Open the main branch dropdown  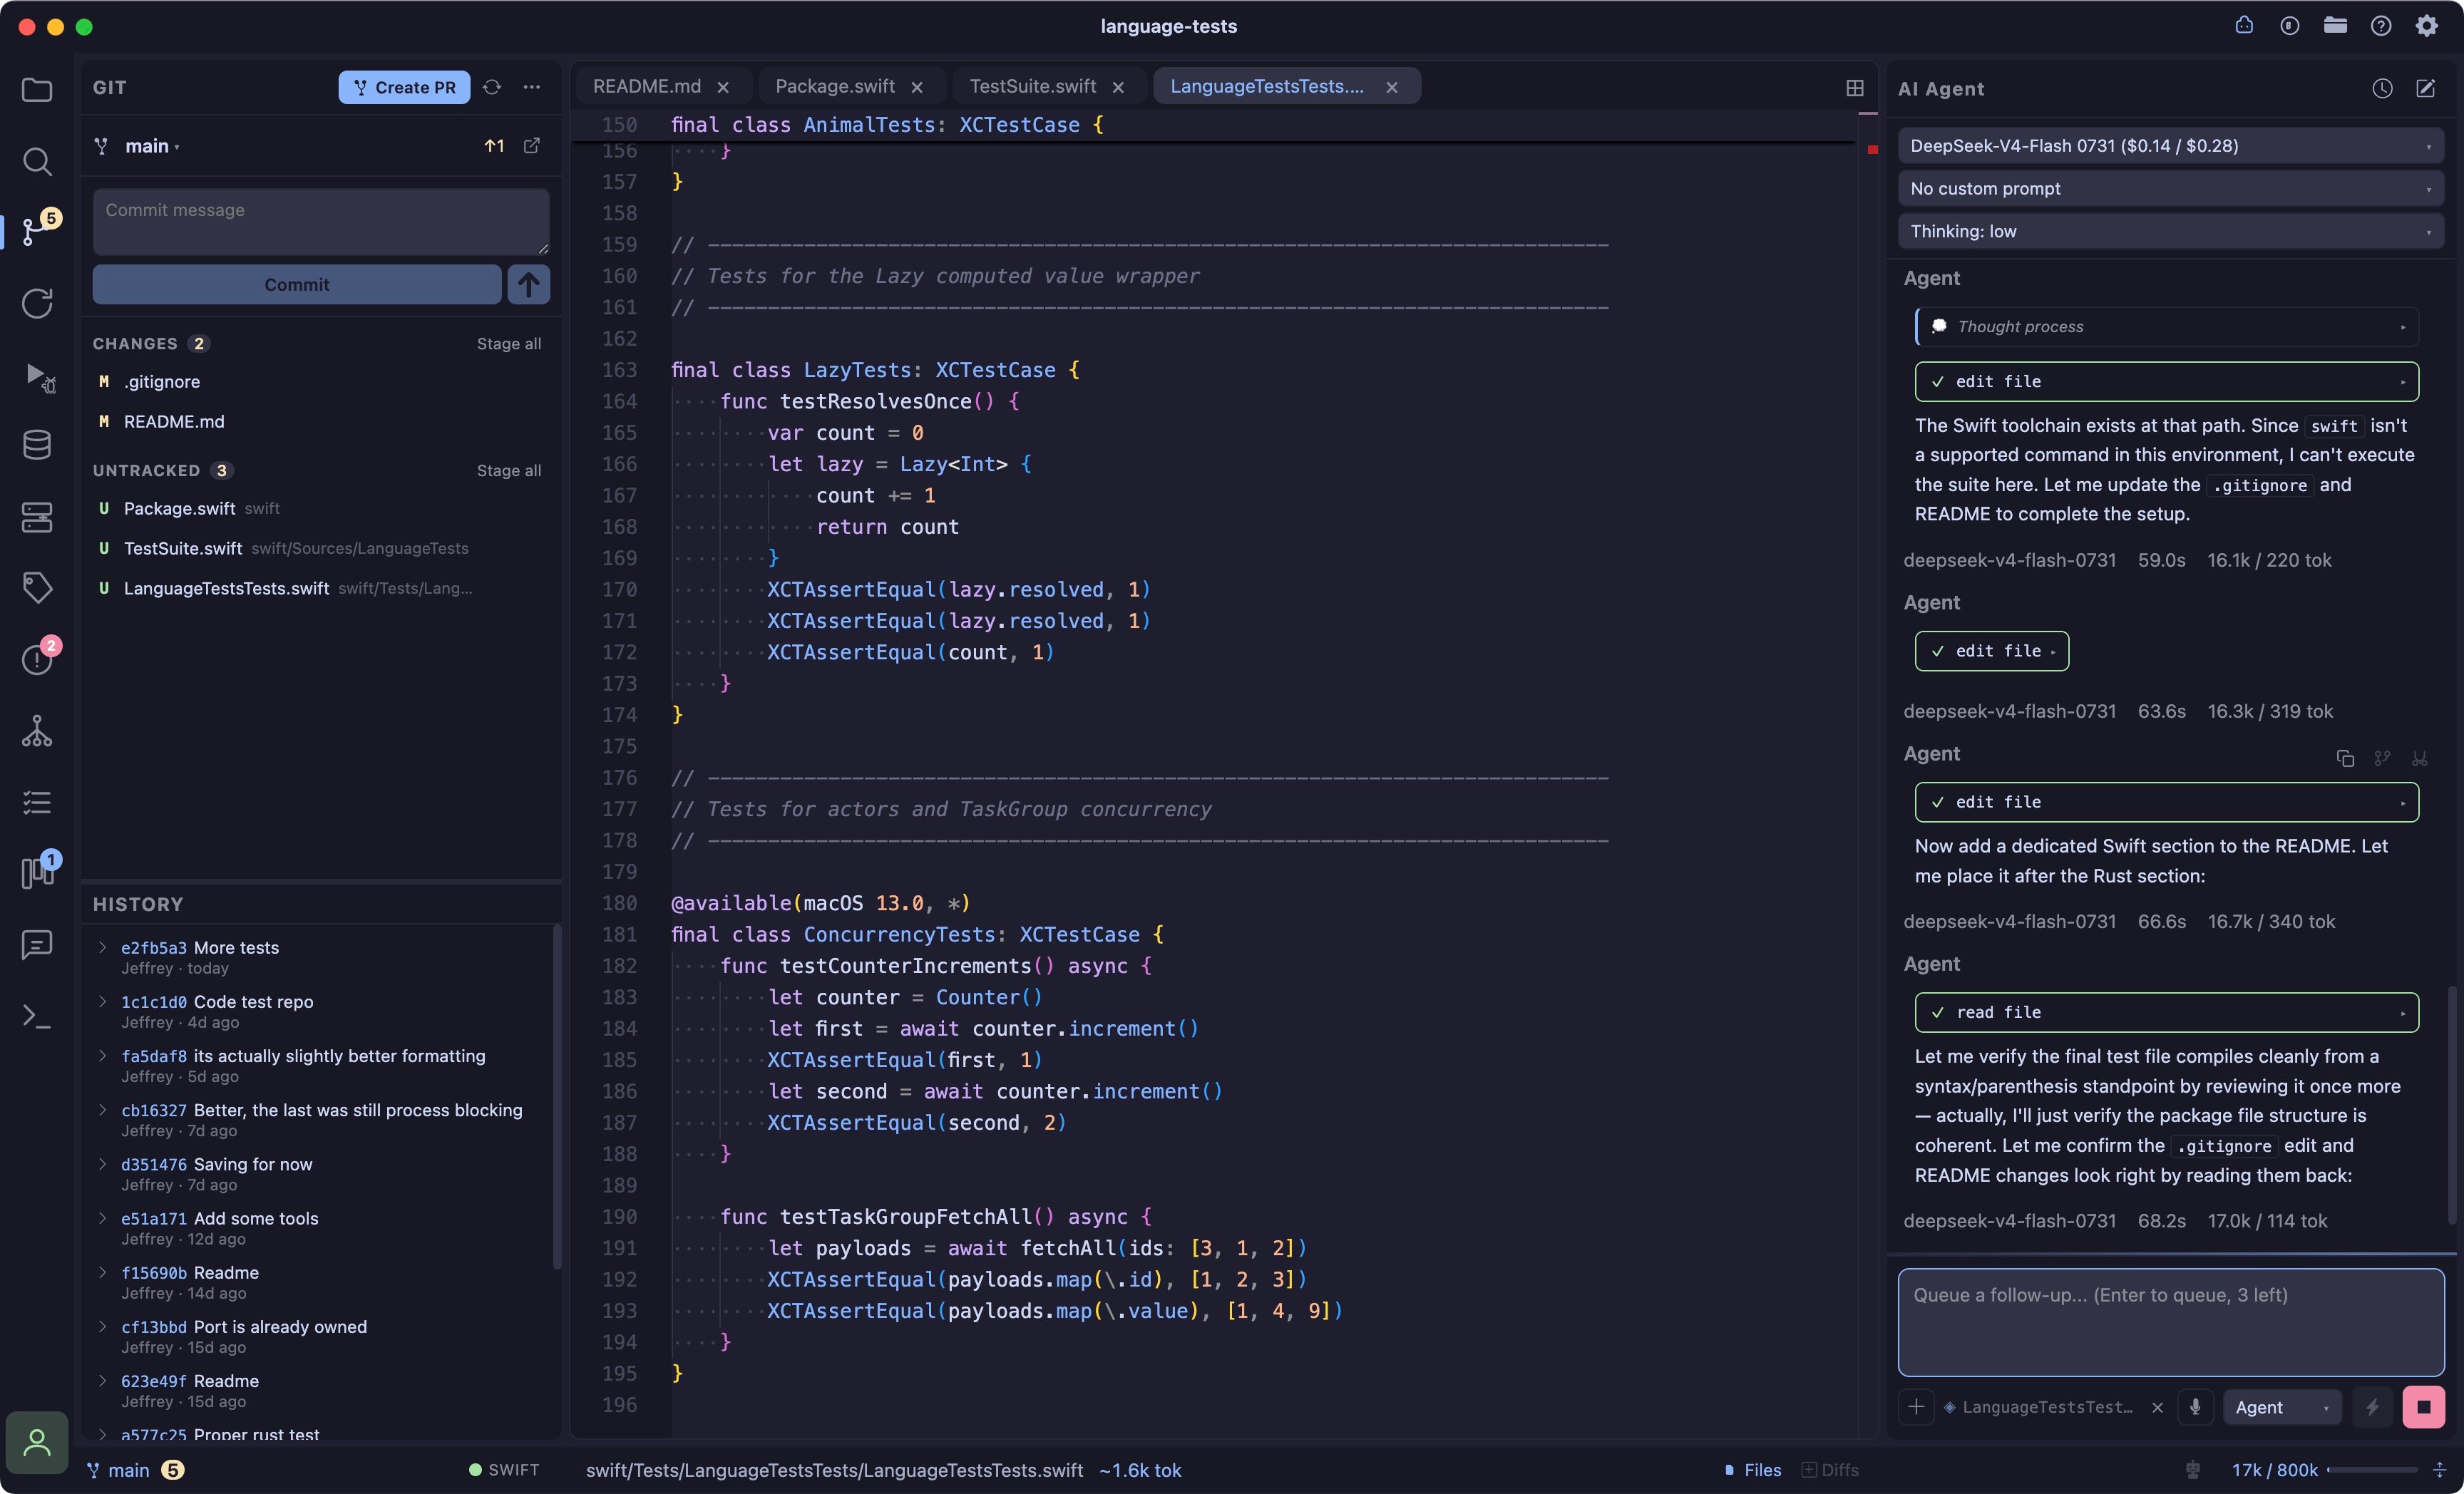[151, 146]
